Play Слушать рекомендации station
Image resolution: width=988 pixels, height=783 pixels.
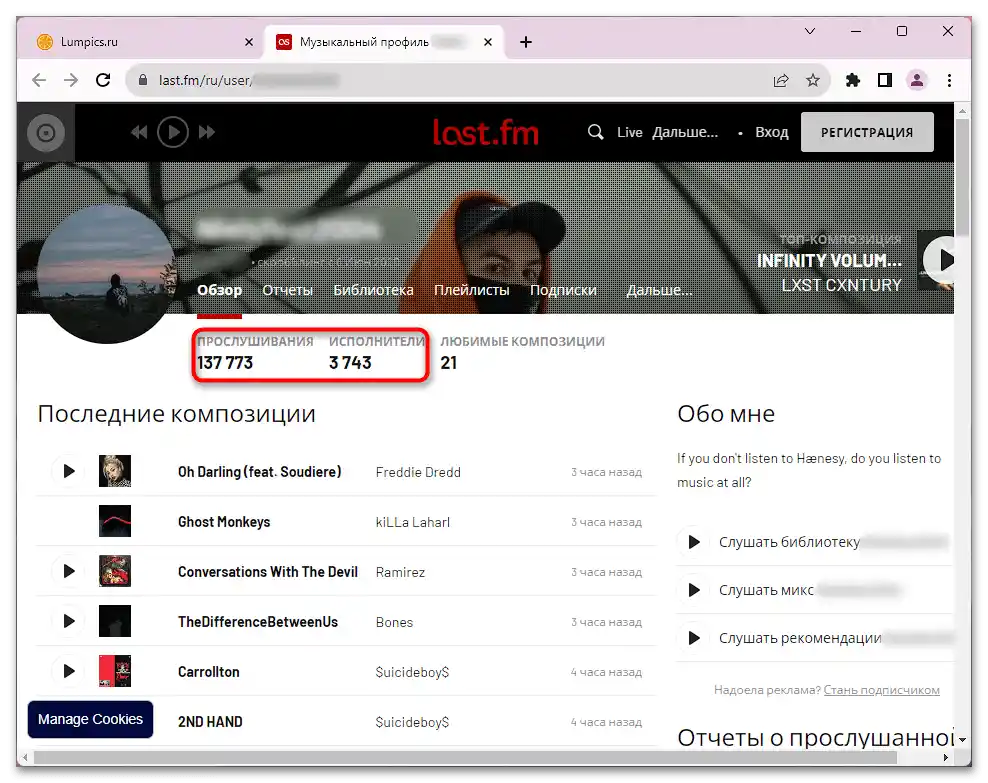pos(693,638)
